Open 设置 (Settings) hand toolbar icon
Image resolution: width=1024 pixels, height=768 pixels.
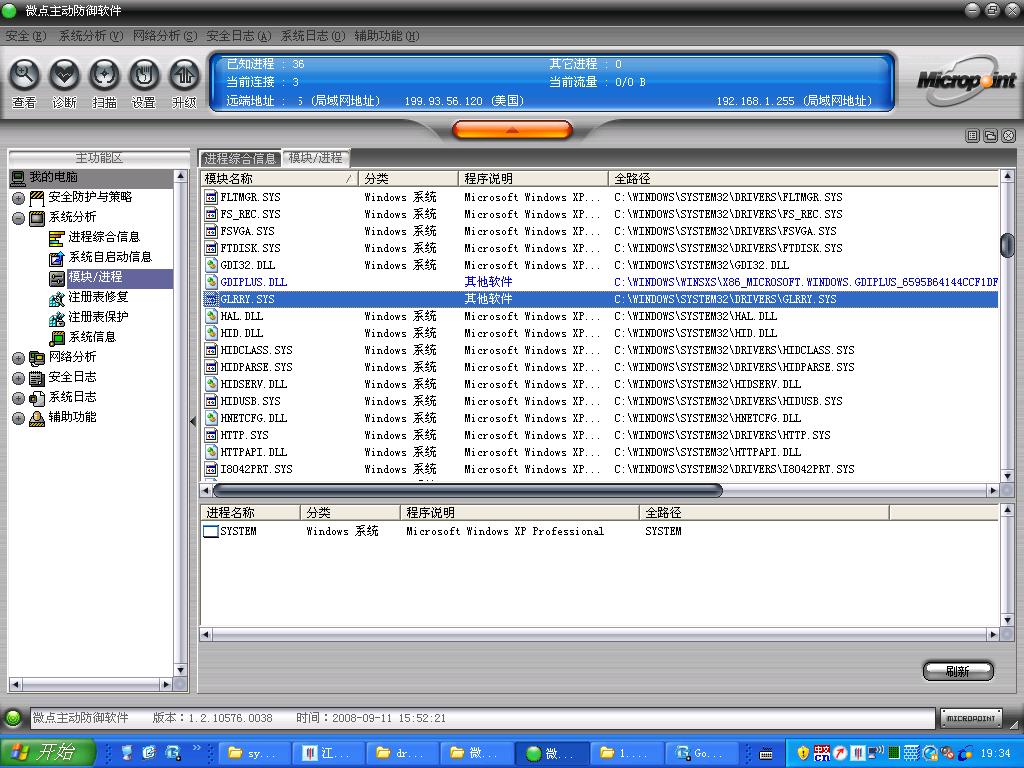pos(144,75)
